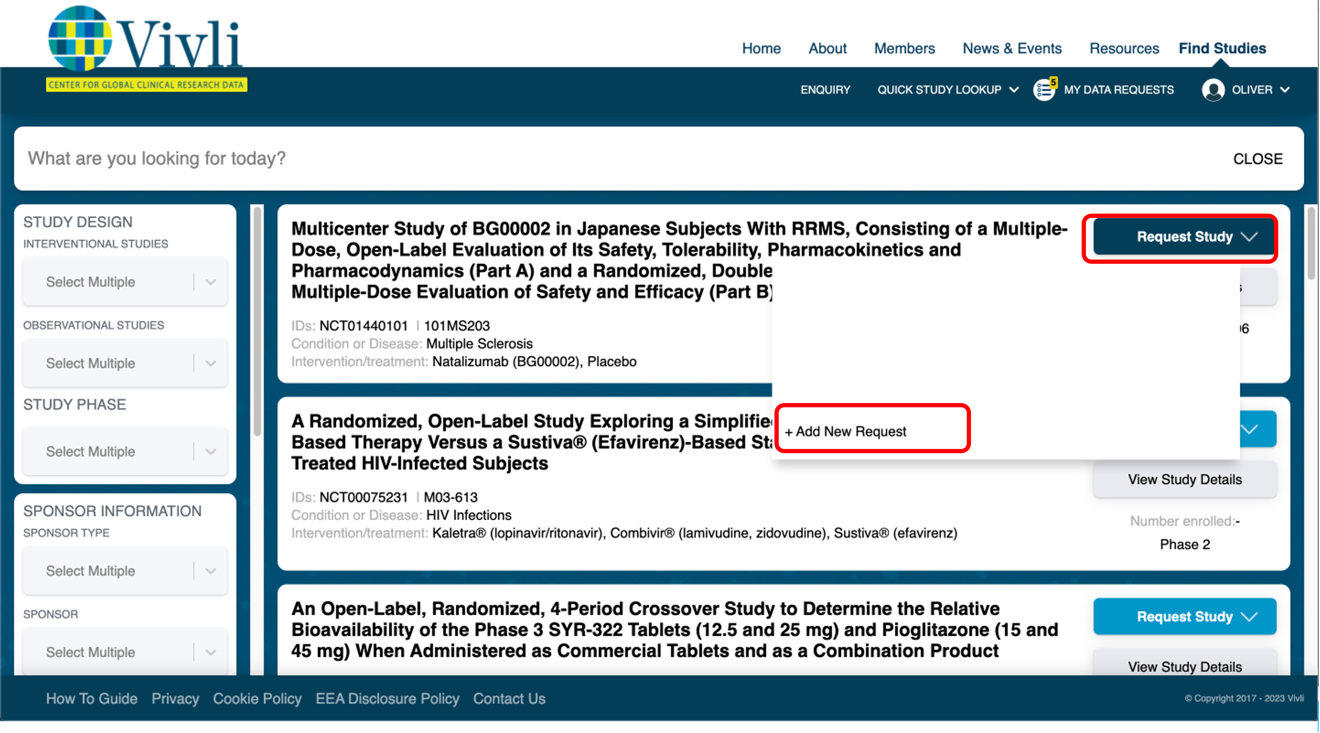Close the search panel with CLOSE
This screenshot has height=733, width=1320.
click(x=1257, y=159)
